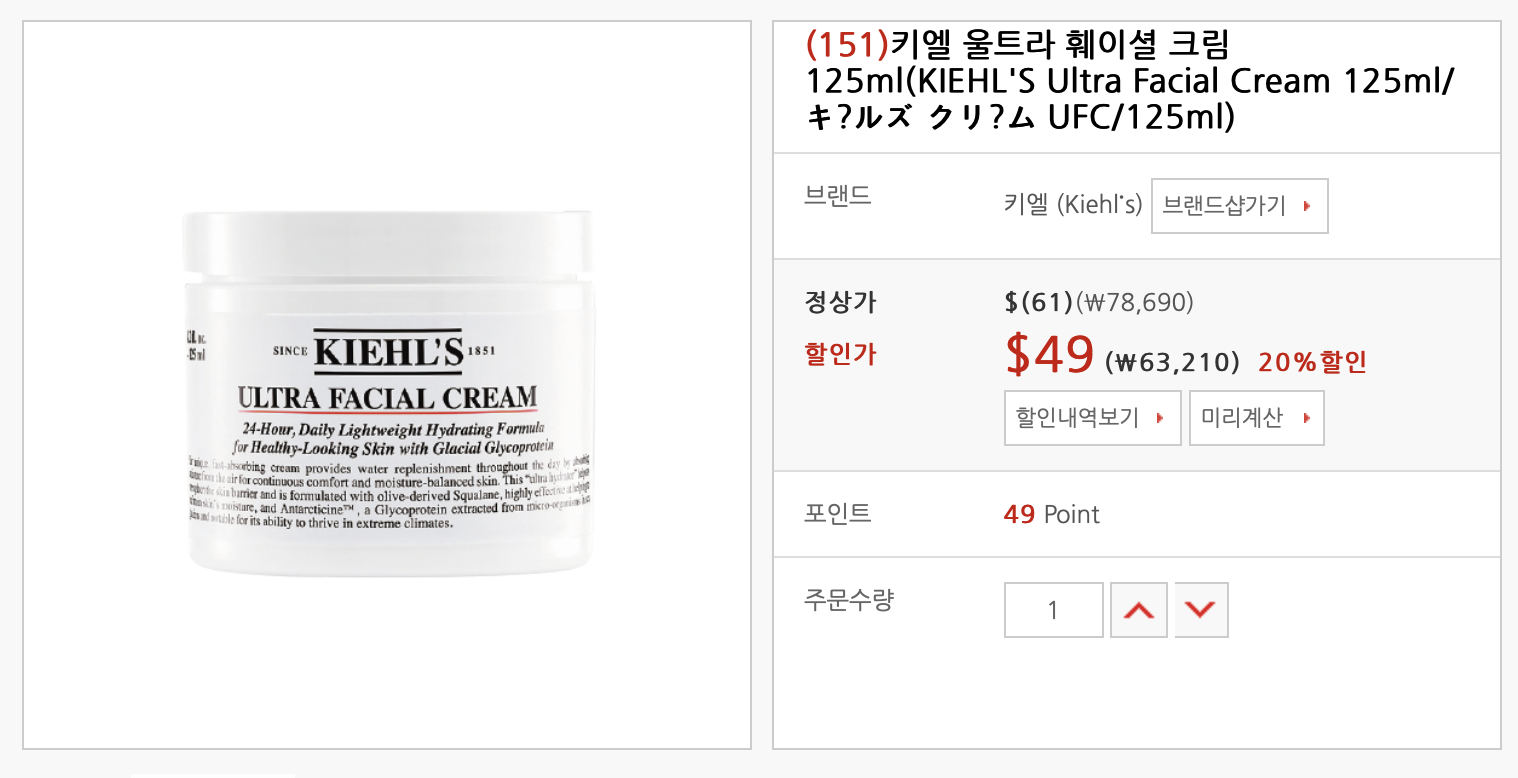This screenshot has width=1518, height=778.
Task: View discount details via 할인내역보기
Action: click(1093, 418)
